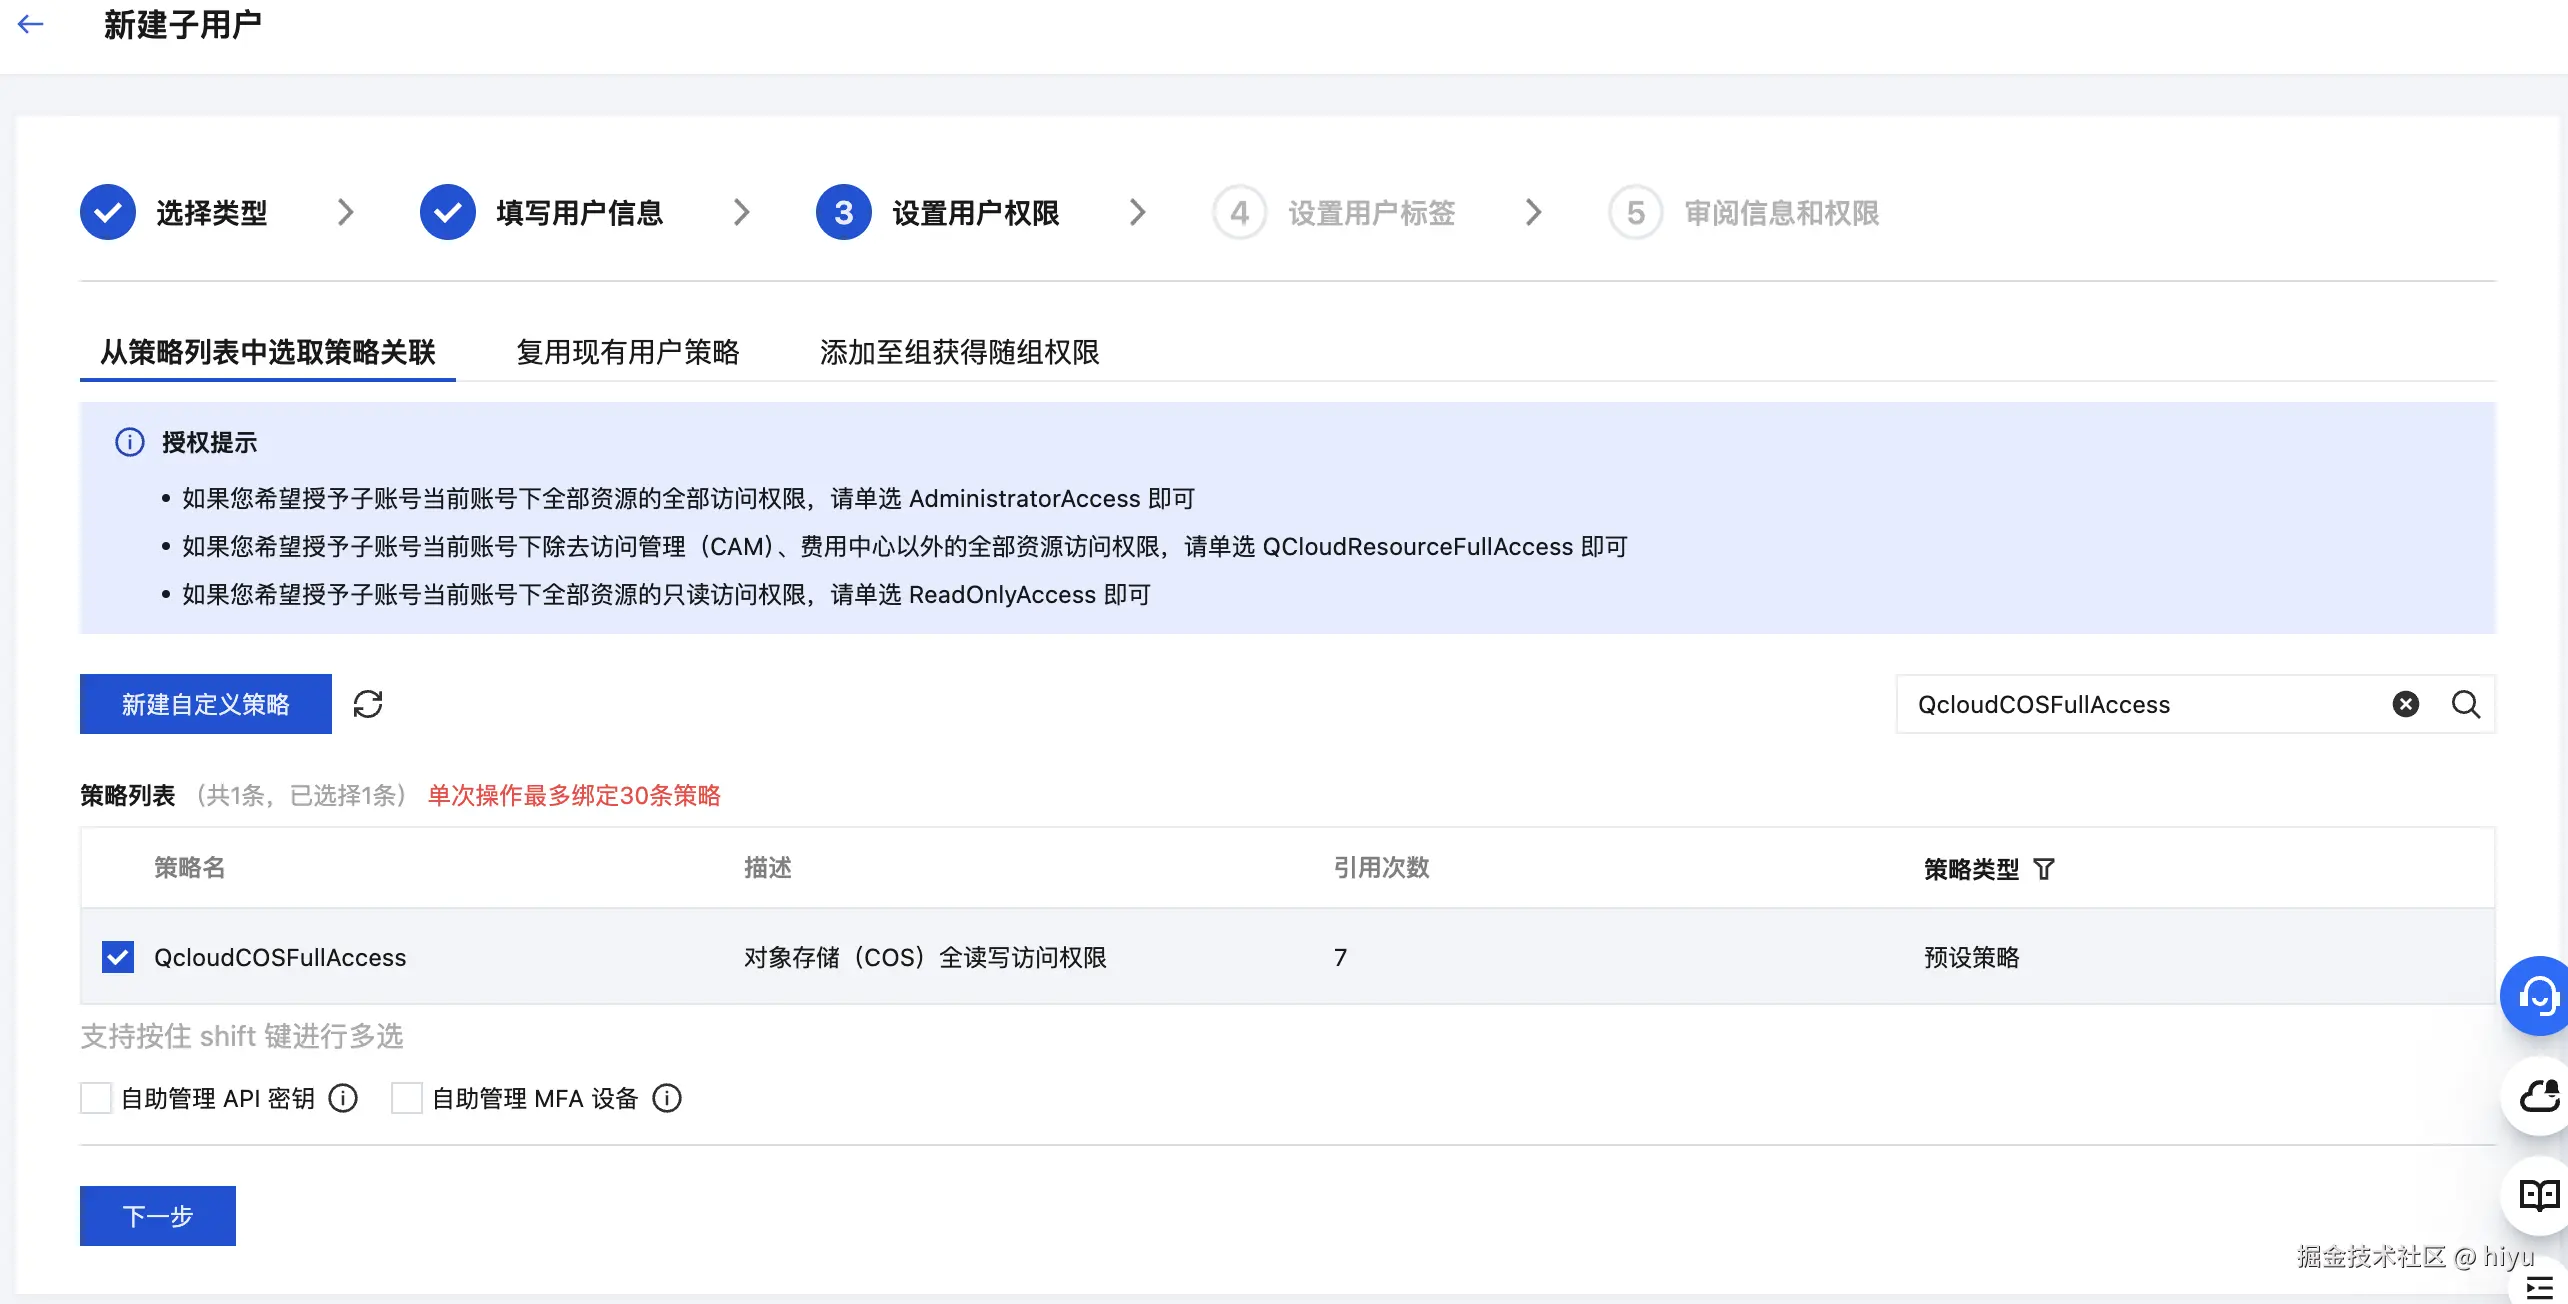
Task: Open the documentation book floating icon
Action: coord(2538,1194)
